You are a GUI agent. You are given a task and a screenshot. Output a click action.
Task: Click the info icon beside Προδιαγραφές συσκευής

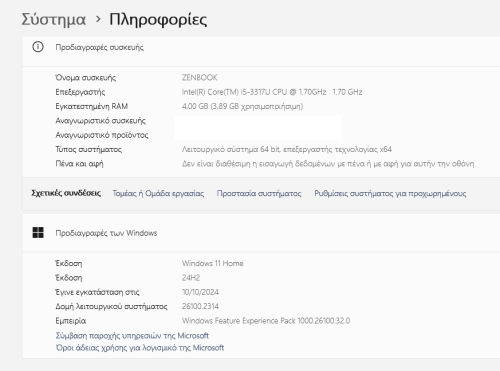pyautogui.click(x=38, y=47)
